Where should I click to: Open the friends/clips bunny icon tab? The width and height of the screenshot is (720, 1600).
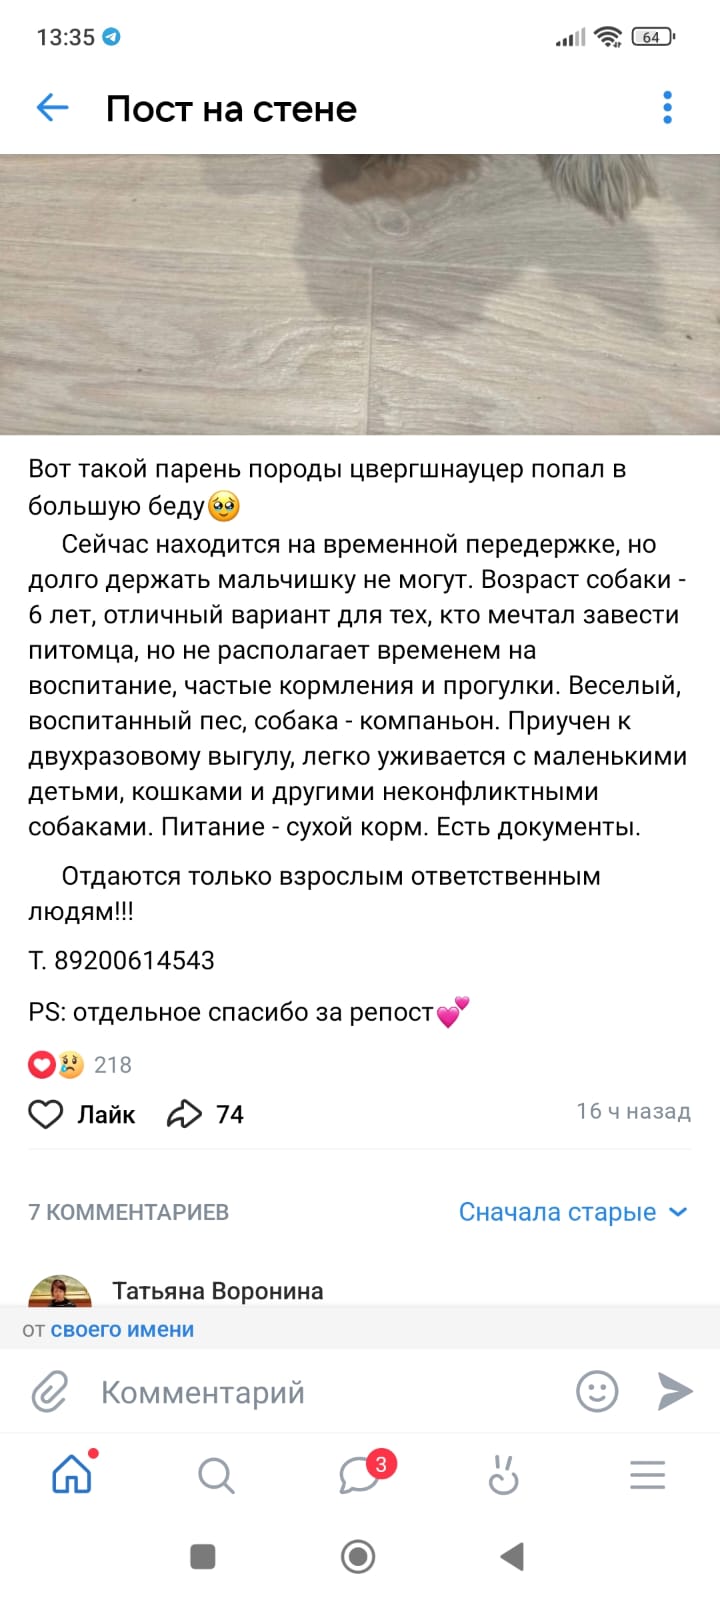[x=503, y=1475]
